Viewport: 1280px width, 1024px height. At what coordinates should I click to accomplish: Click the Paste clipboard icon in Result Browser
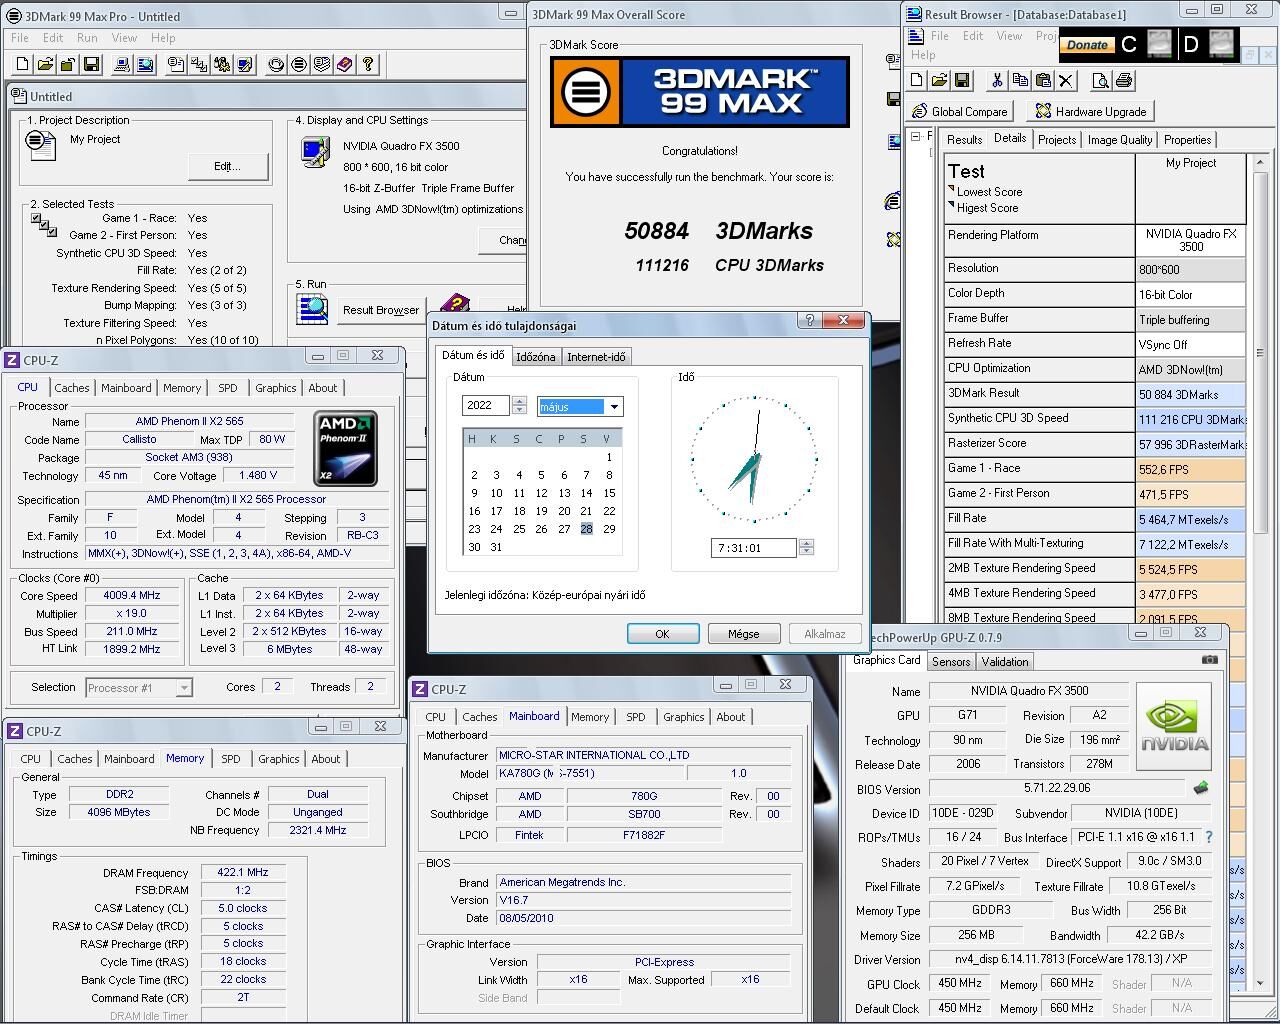pos(1043,81)
